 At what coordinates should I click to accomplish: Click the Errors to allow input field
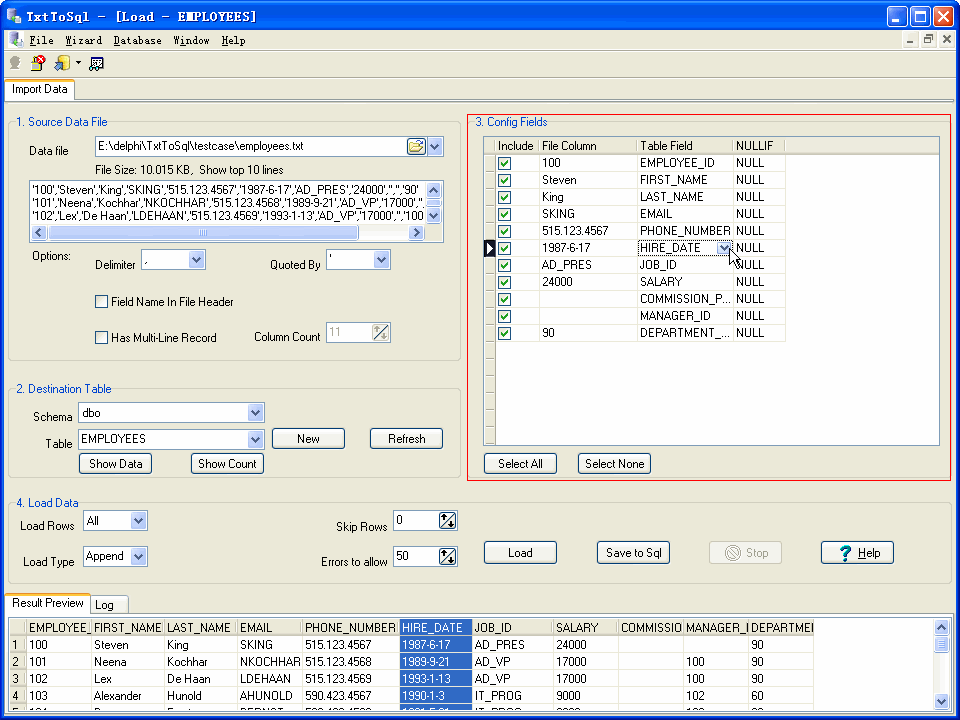[x=416, y=557]
